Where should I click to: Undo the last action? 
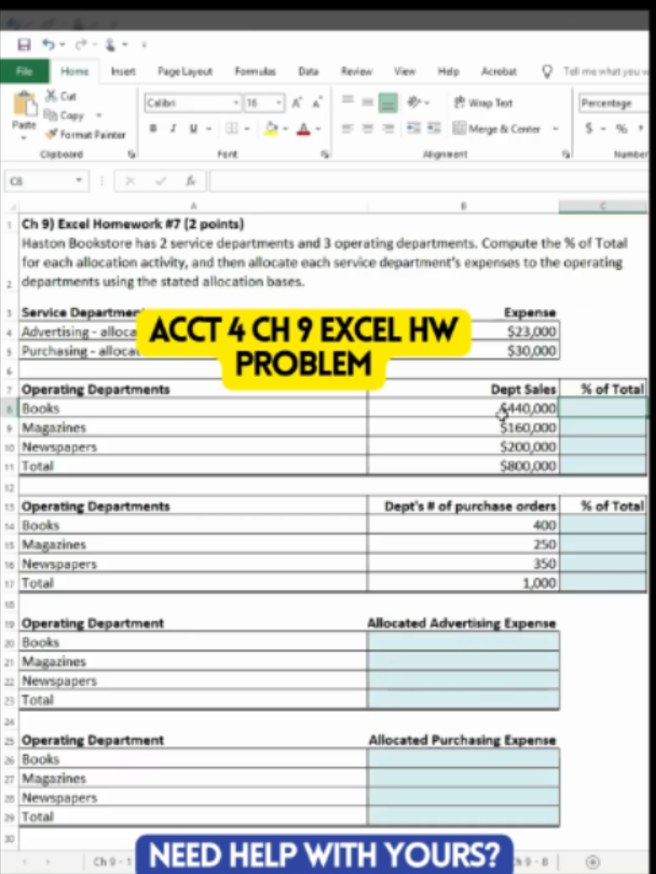point(48,44)
